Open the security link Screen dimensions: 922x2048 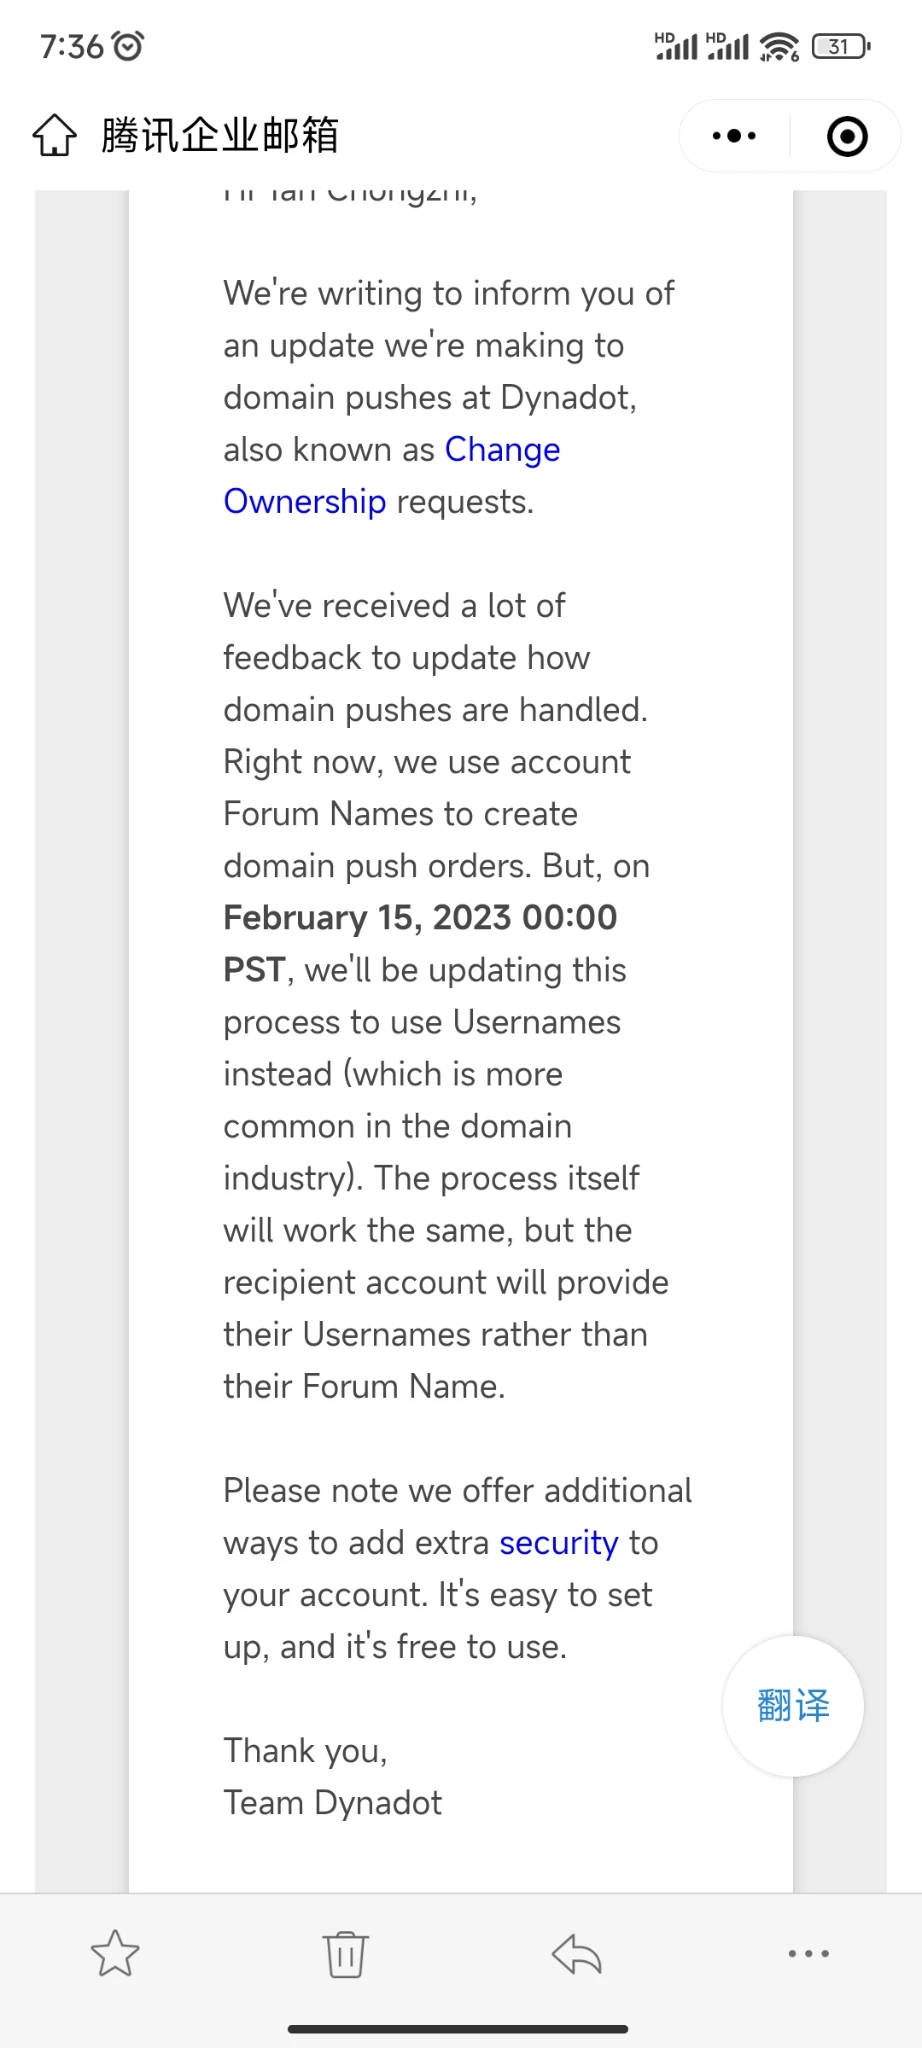click(x=559, y=1543)
